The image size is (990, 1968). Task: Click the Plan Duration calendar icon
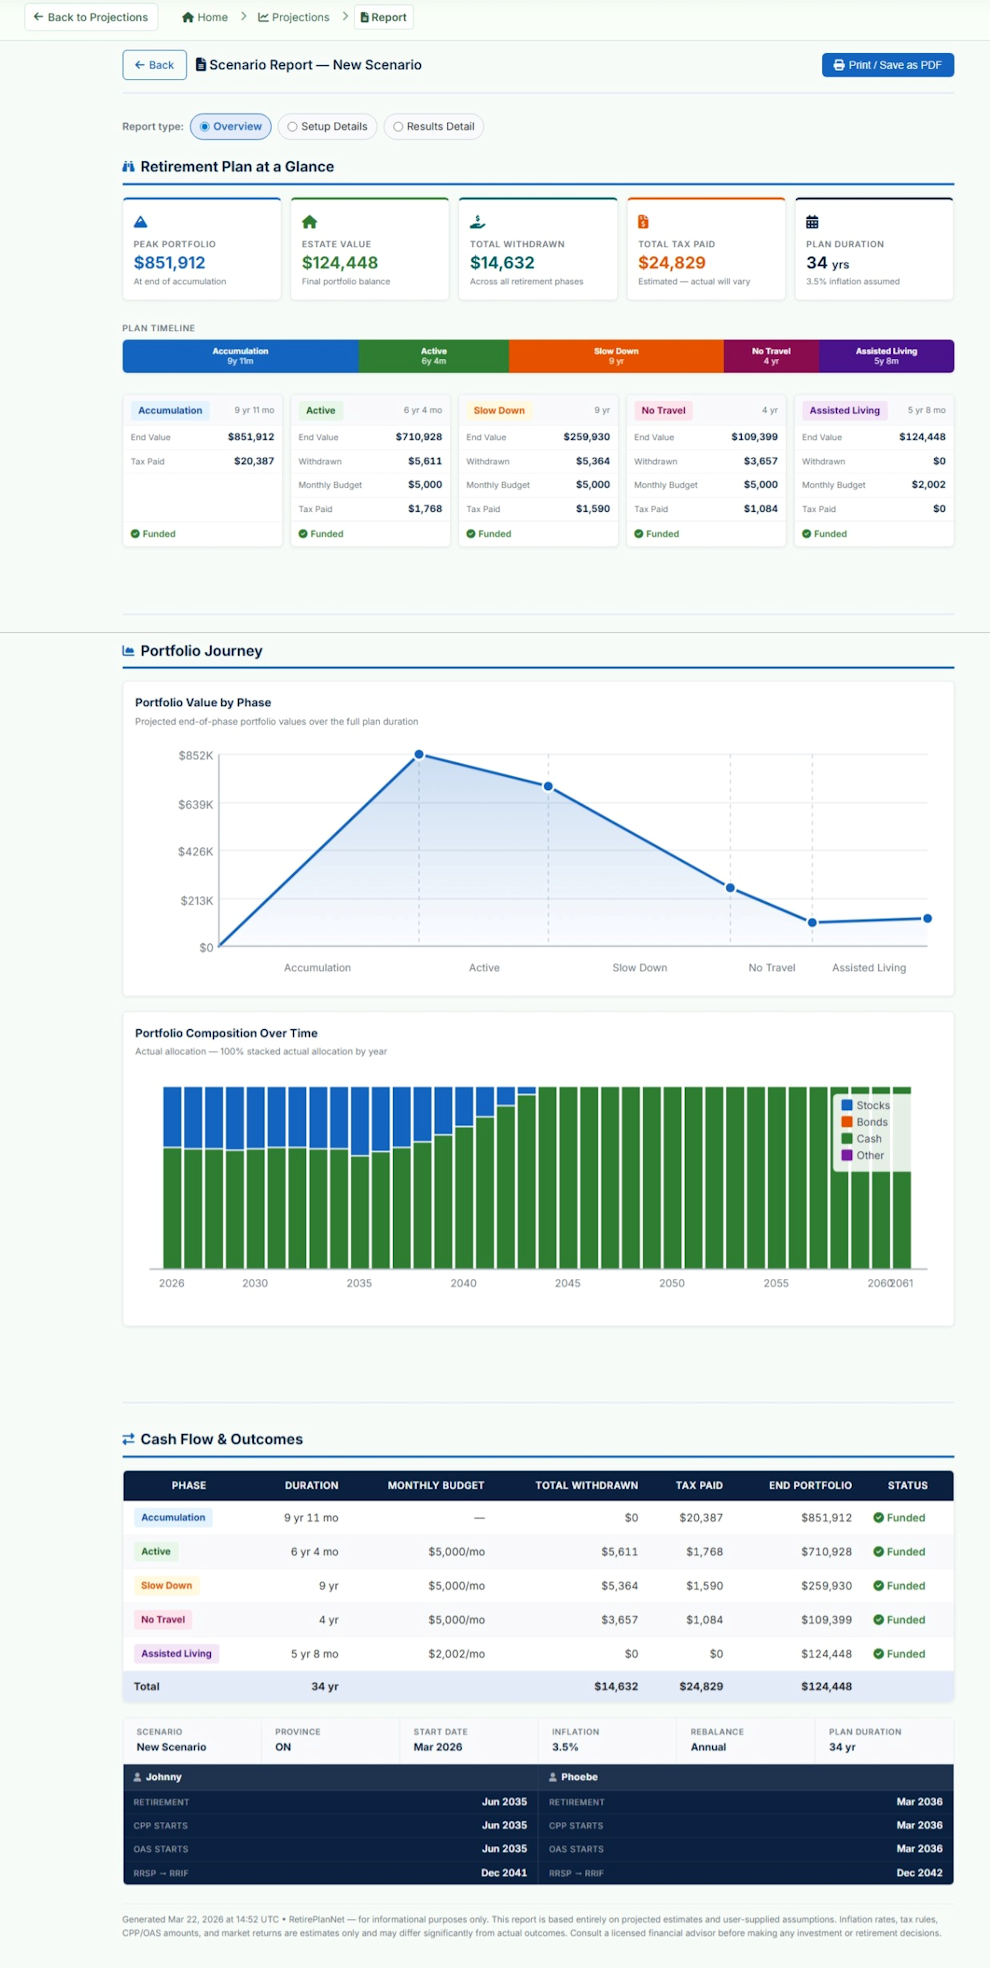pyautogui.click(x=812, y=222)
